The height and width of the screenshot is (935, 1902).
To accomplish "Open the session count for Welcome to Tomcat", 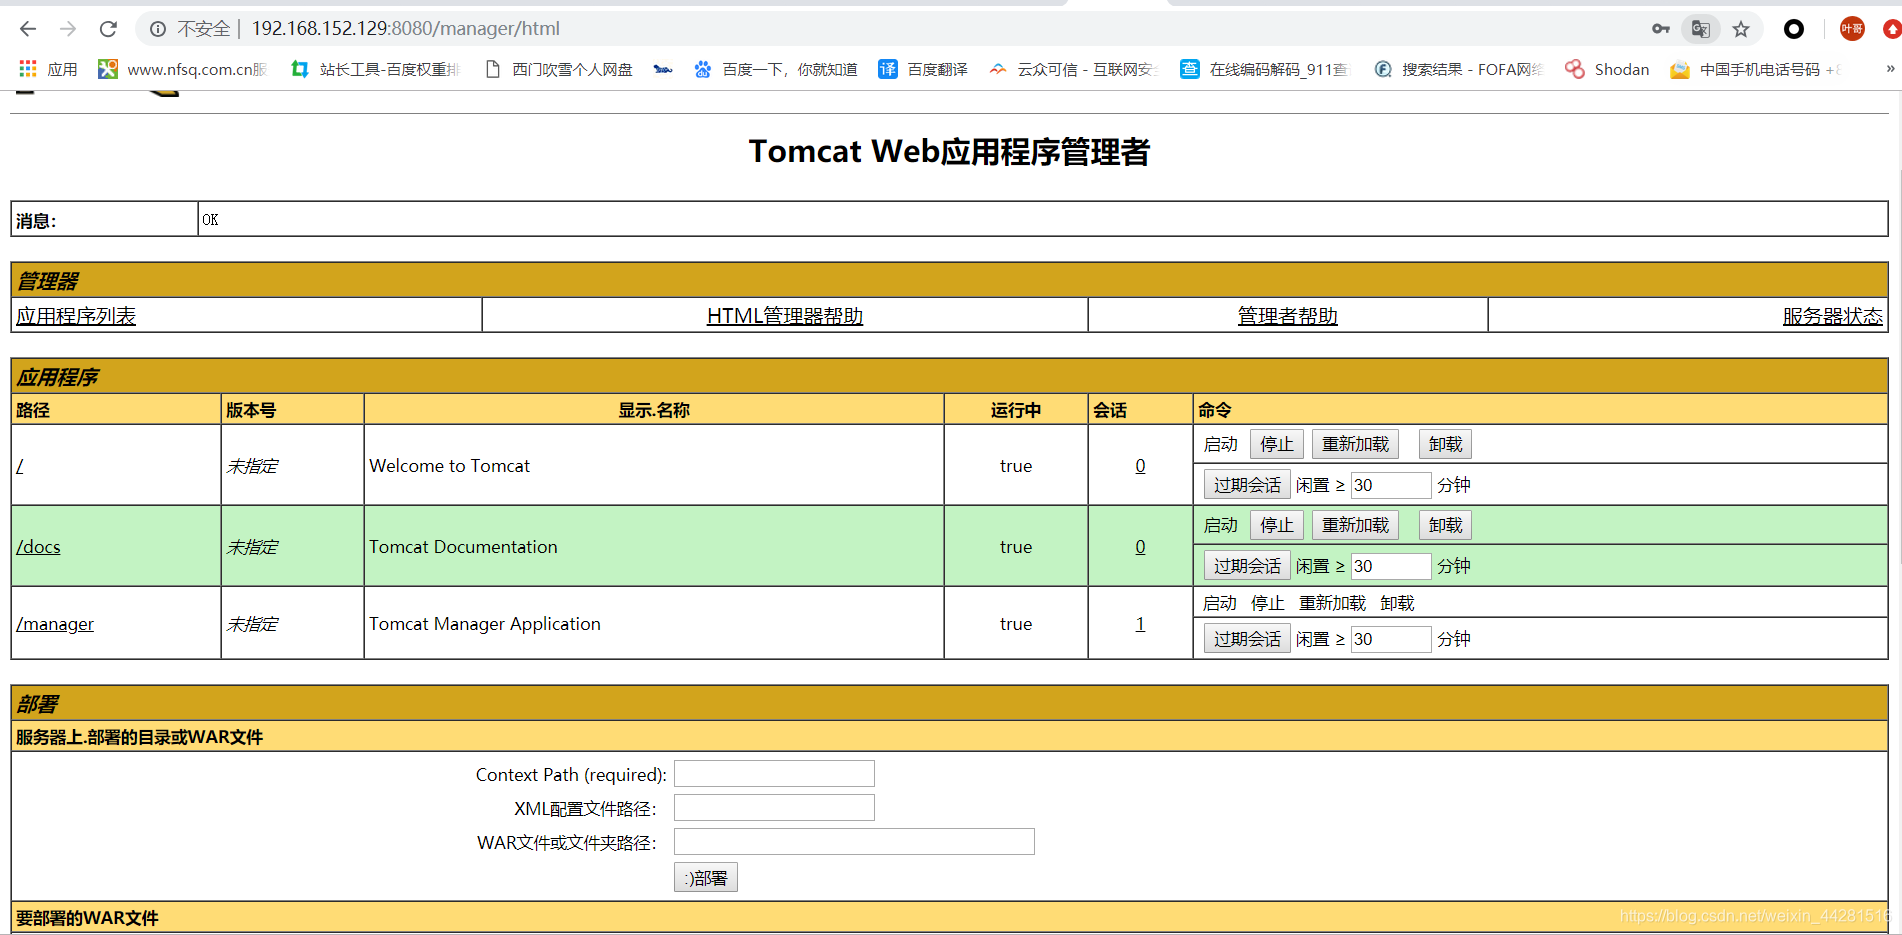I will (x=1140, y=466).
